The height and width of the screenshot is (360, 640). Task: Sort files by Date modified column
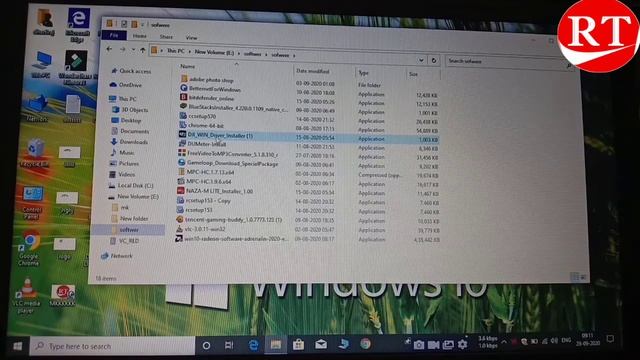point(313,71)
